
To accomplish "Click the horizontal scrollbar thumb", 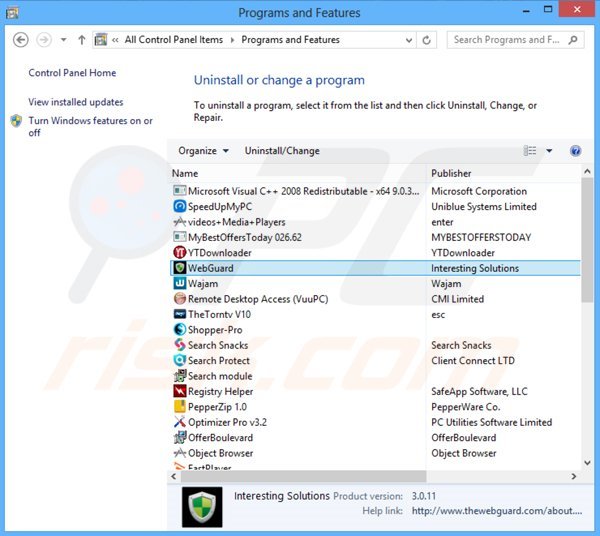I will (303, 476).
